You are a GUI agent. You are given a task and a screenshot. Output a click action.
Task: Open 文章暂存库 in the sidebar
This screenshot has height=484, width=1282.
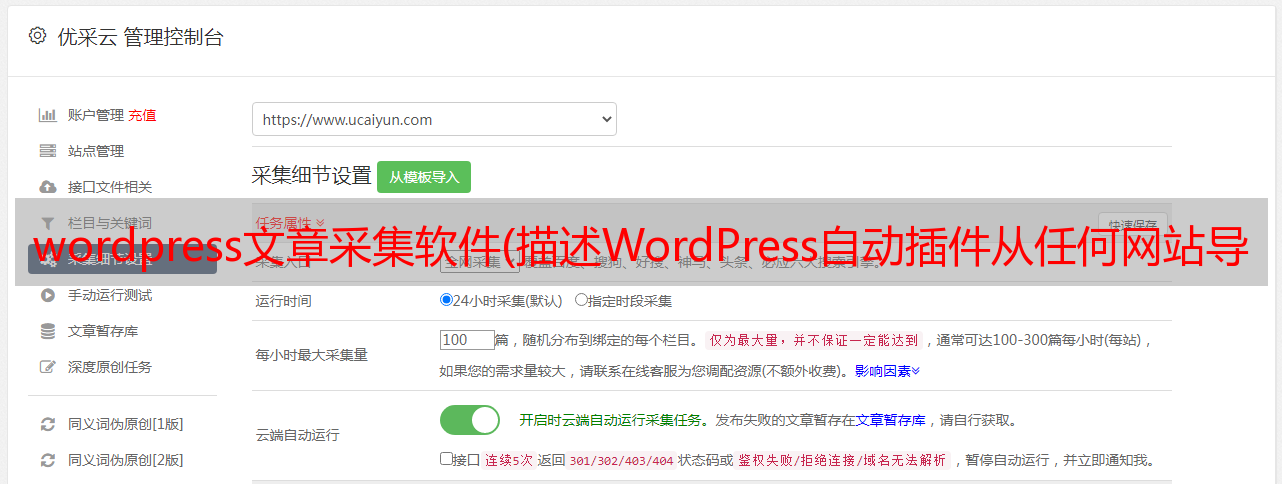[103, 331]
